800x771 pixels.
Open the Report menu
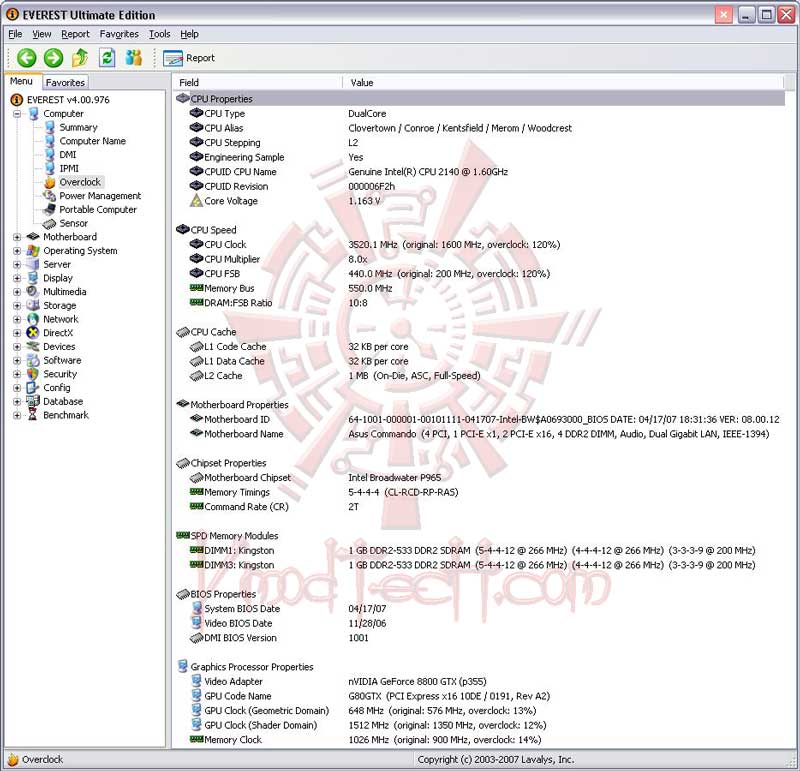pyautogui.click(x=75, y=34)
